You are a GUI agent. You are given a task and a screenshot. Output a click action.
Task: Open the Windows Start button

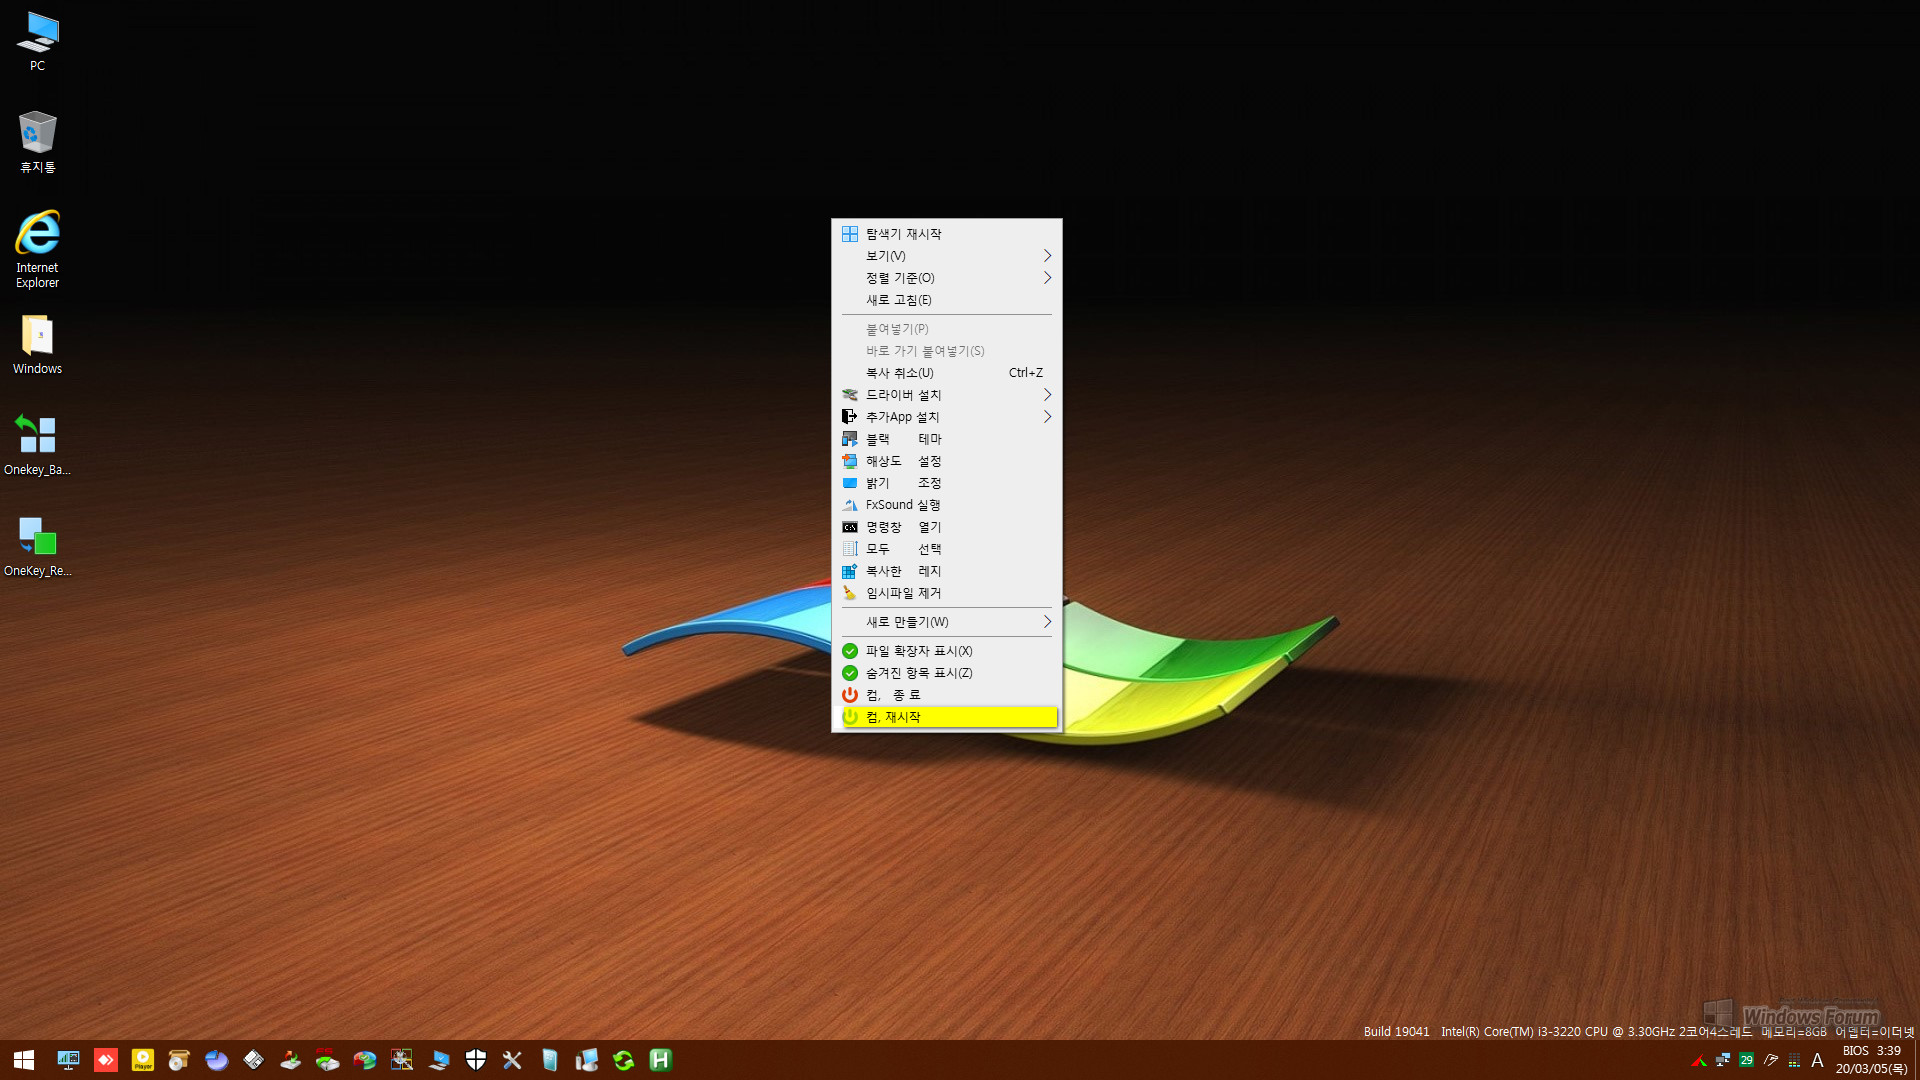tap(24, 1060)
